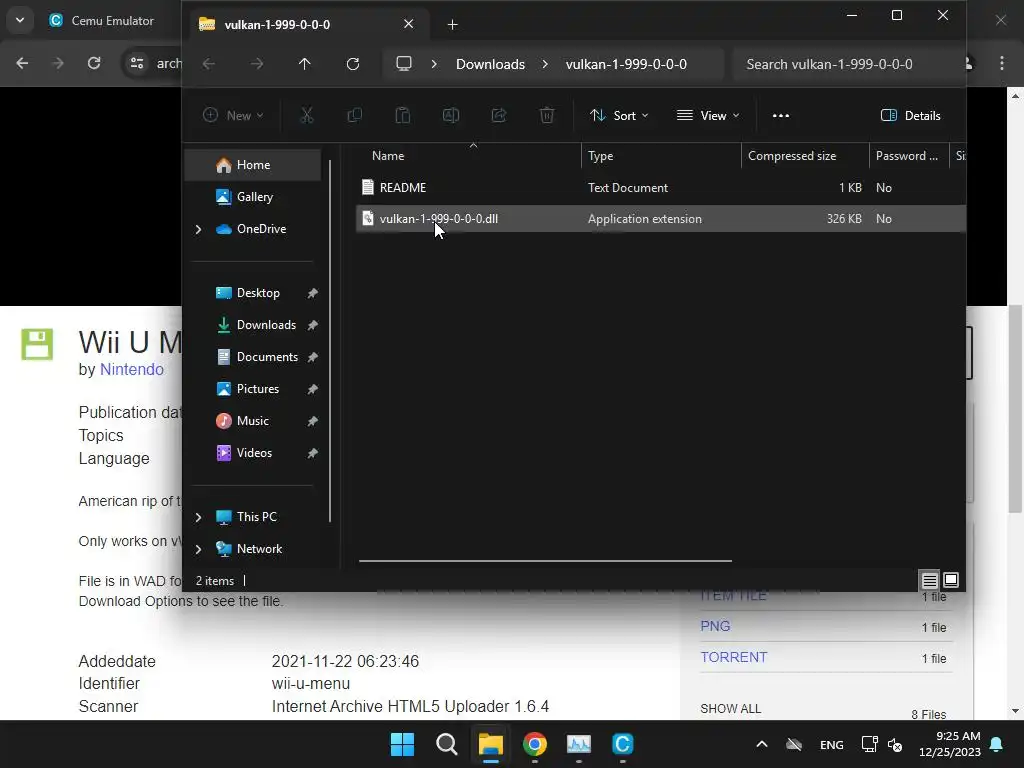
Task: Open Gallery in the navigation pane
Action: pos(253,197)
